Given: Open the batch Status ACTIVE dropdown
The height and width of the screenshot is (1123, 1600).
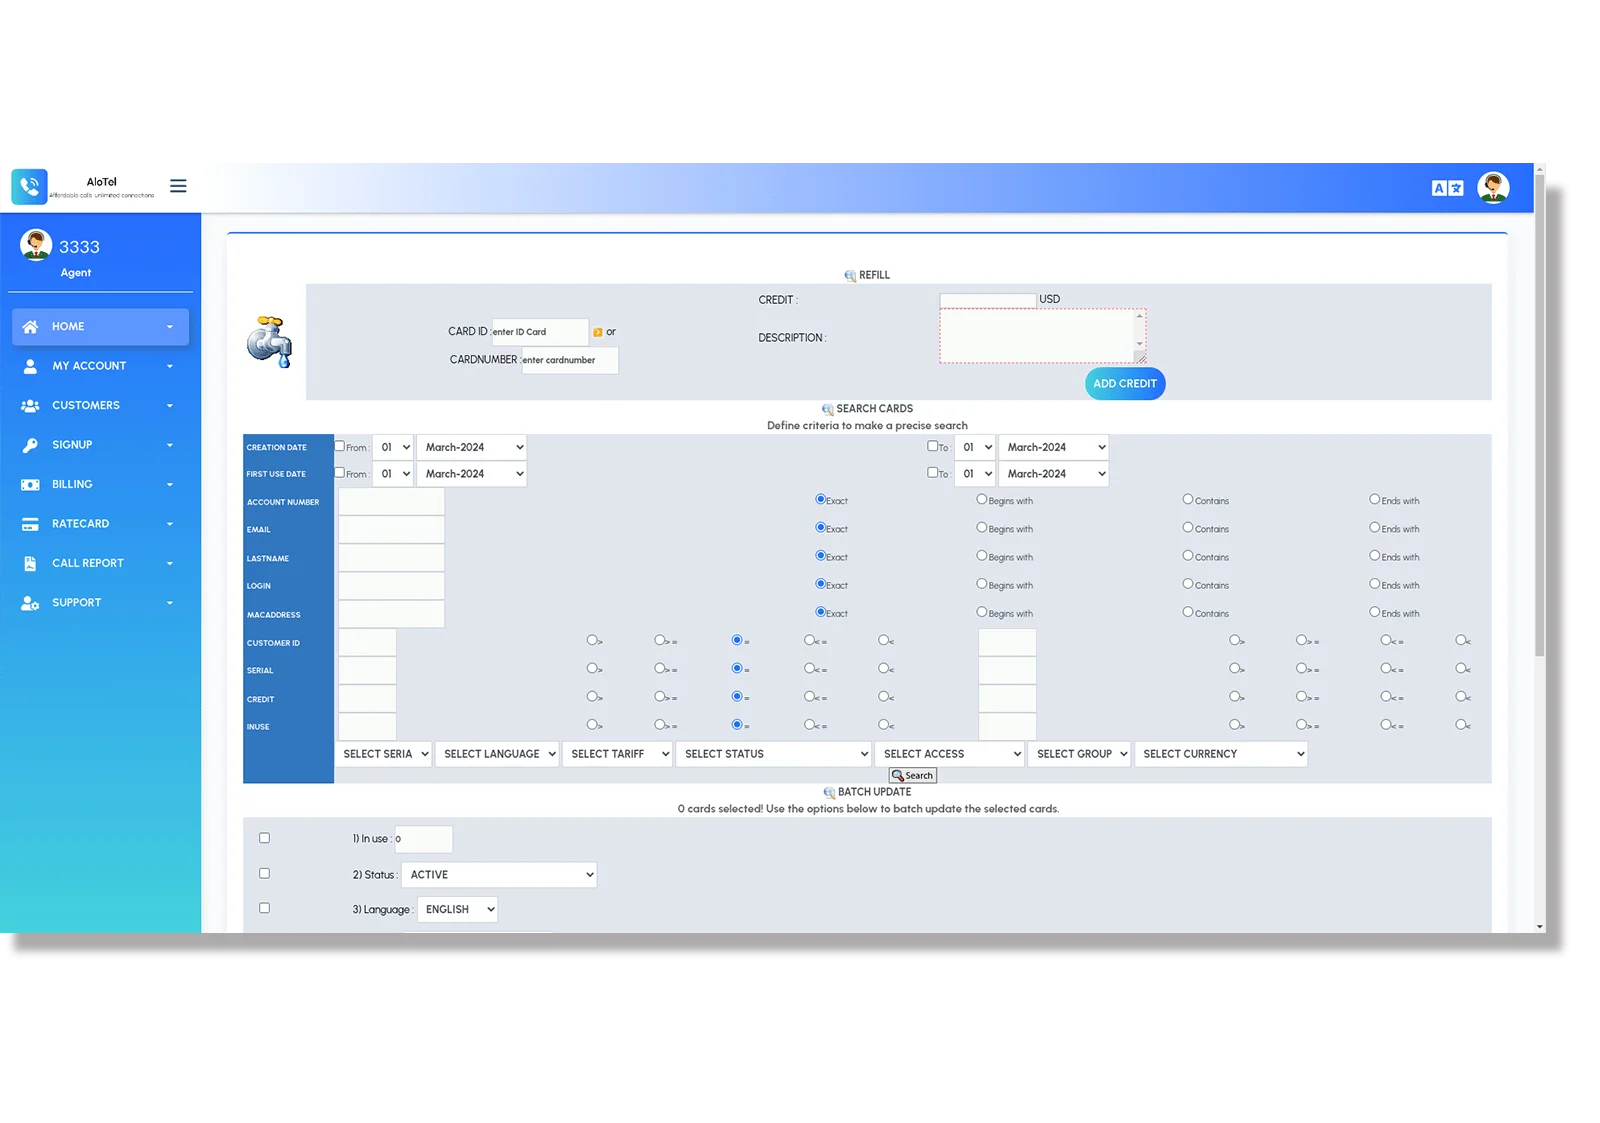Looking at the screenshot, I should pyautogui.click(x=499, y=875).
